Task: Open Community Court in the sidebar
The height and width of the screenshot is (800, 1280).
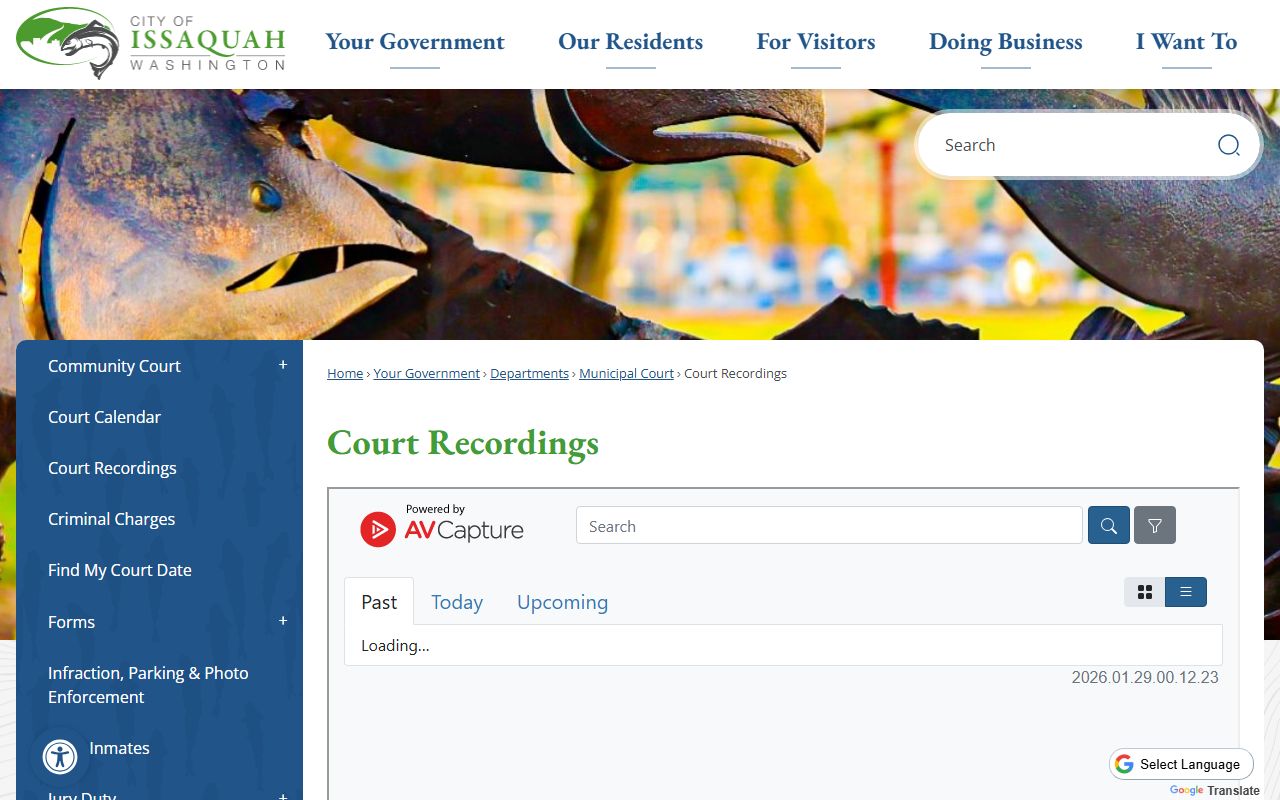Action: click(114, 366)
